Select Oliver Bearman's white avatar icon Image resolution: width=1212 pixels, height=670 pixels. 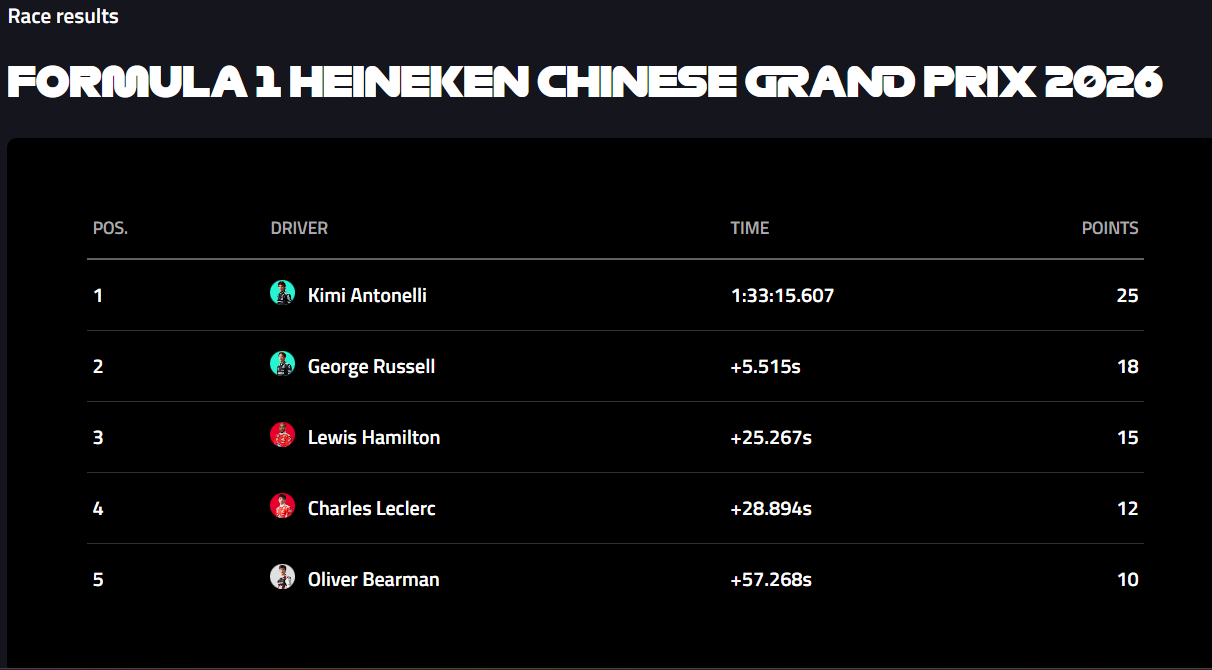coord(283,577)
